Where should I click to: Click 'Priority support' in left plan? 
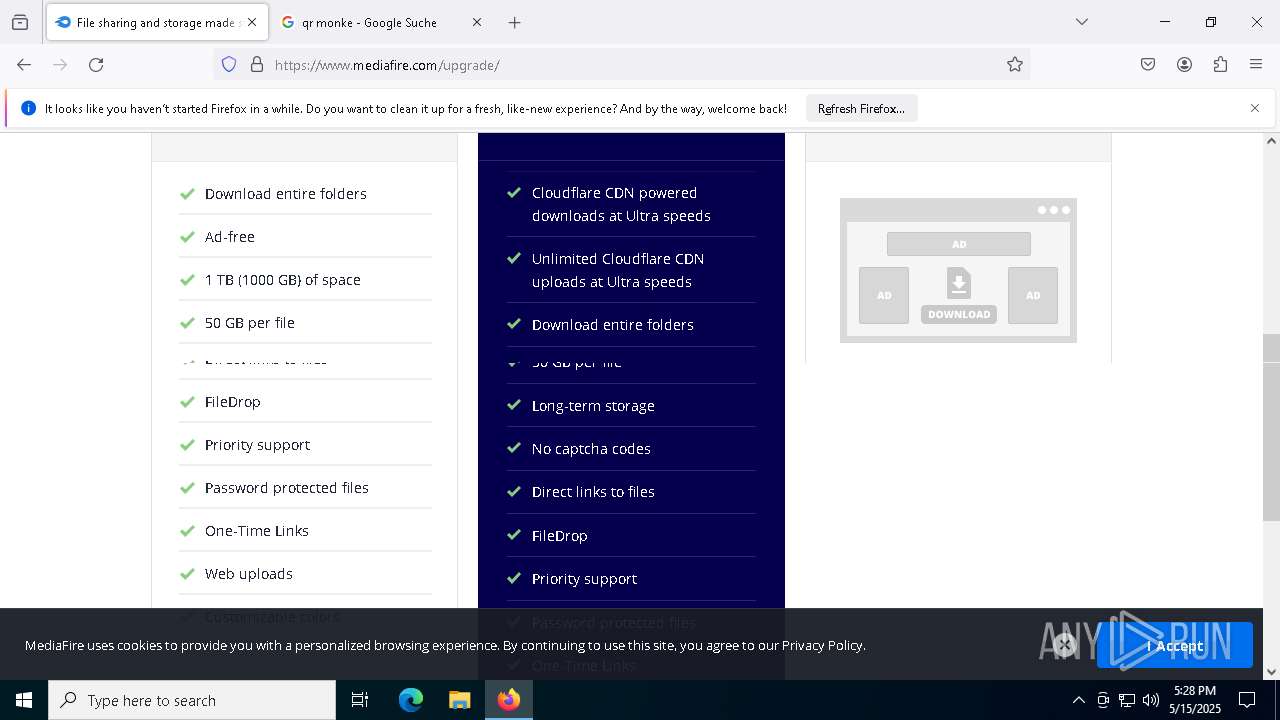pos(257,445)
